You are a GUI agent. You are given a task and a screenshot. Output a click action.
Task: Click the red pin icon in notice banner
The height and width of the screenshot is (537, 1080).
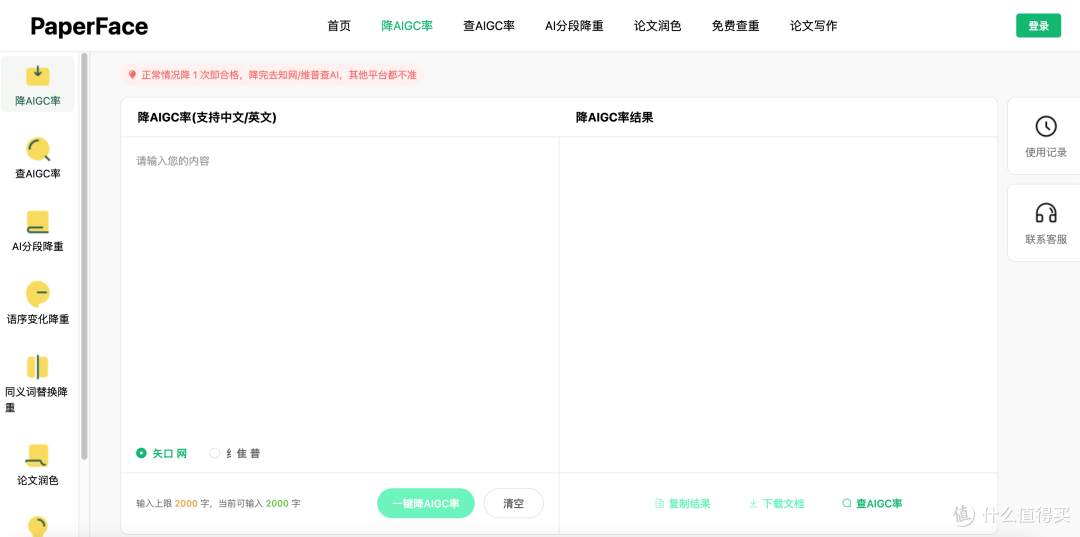[x=133, y=74]
